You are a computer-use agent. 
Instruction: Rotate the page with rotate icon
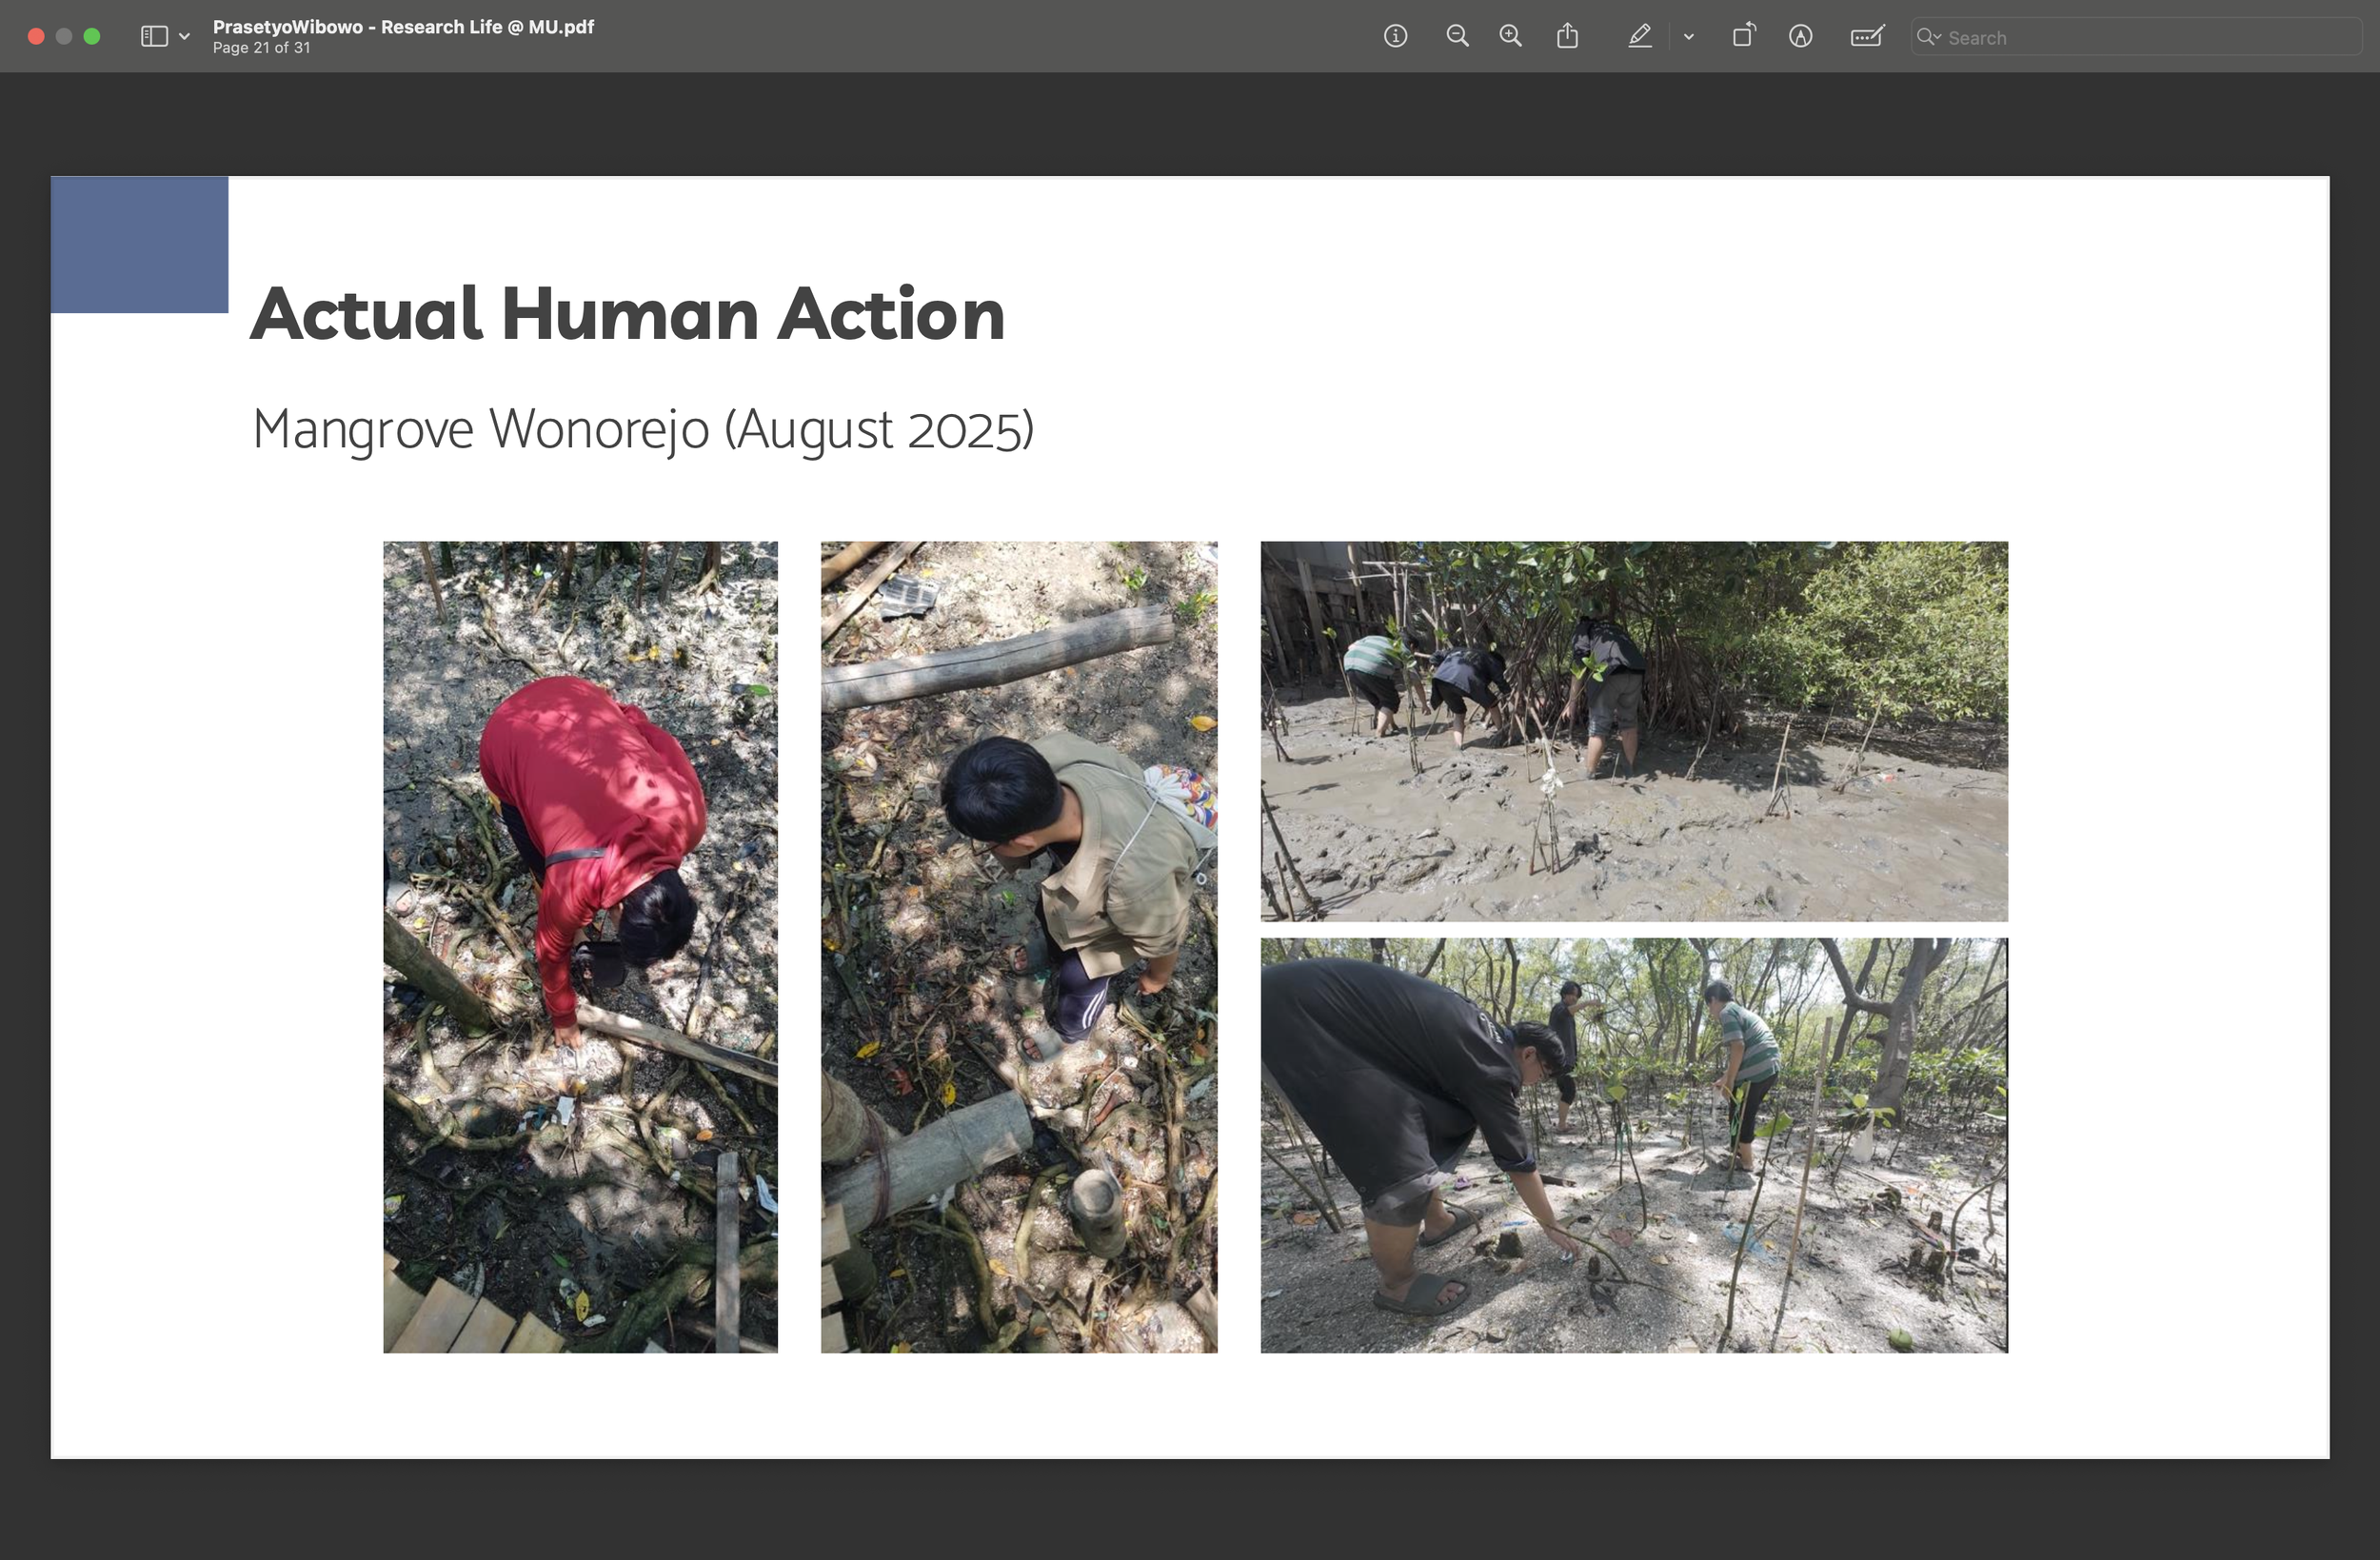click(x=1743, y=37)
